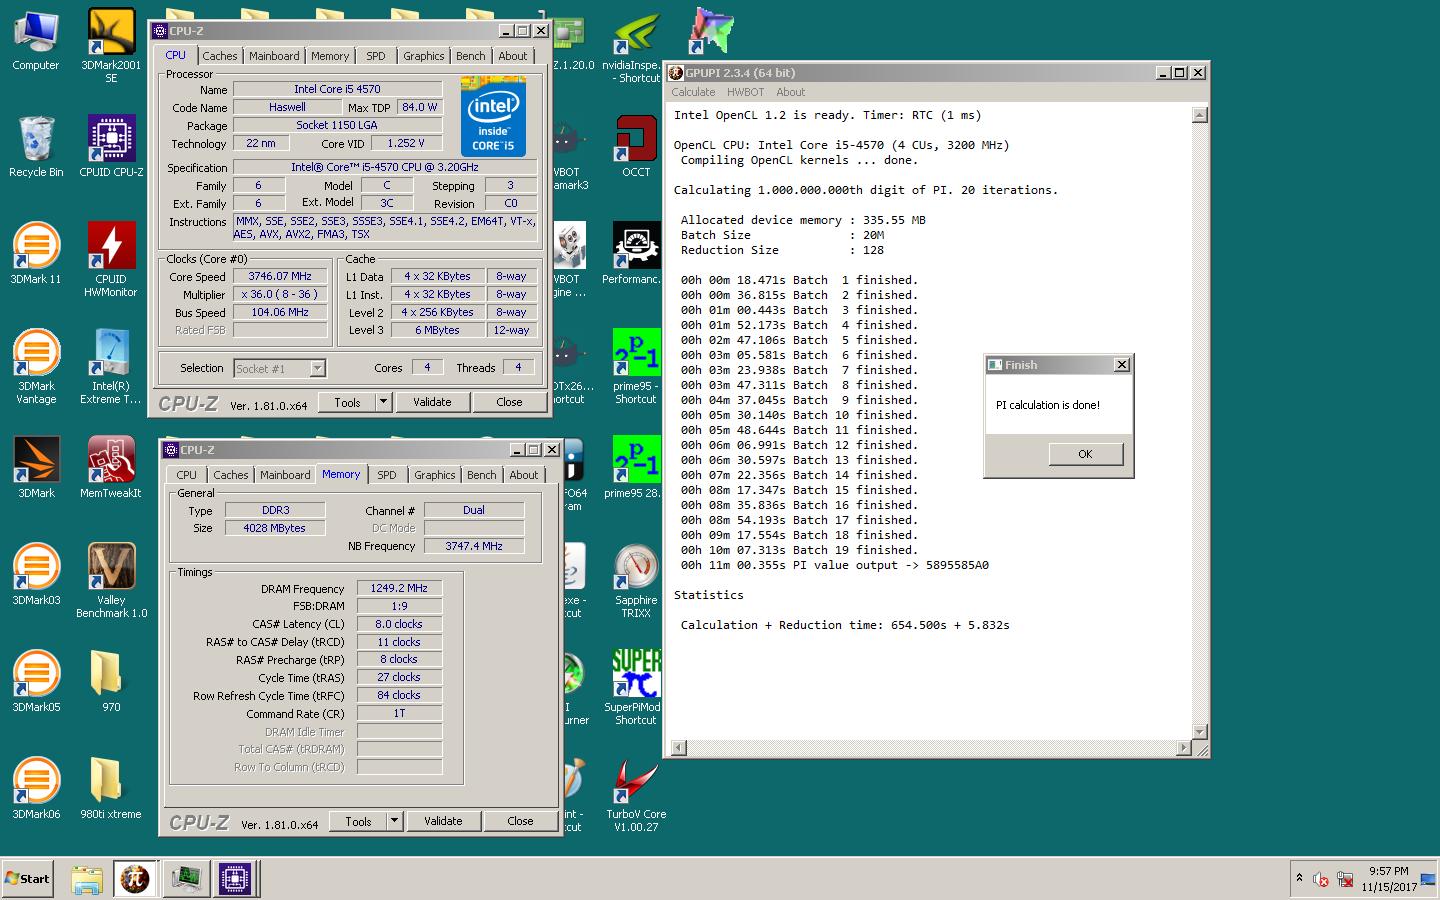Launch Valley Benchmark 1.0 shortcut
This screenshot has width=1440, height=900.
[111, 580]
